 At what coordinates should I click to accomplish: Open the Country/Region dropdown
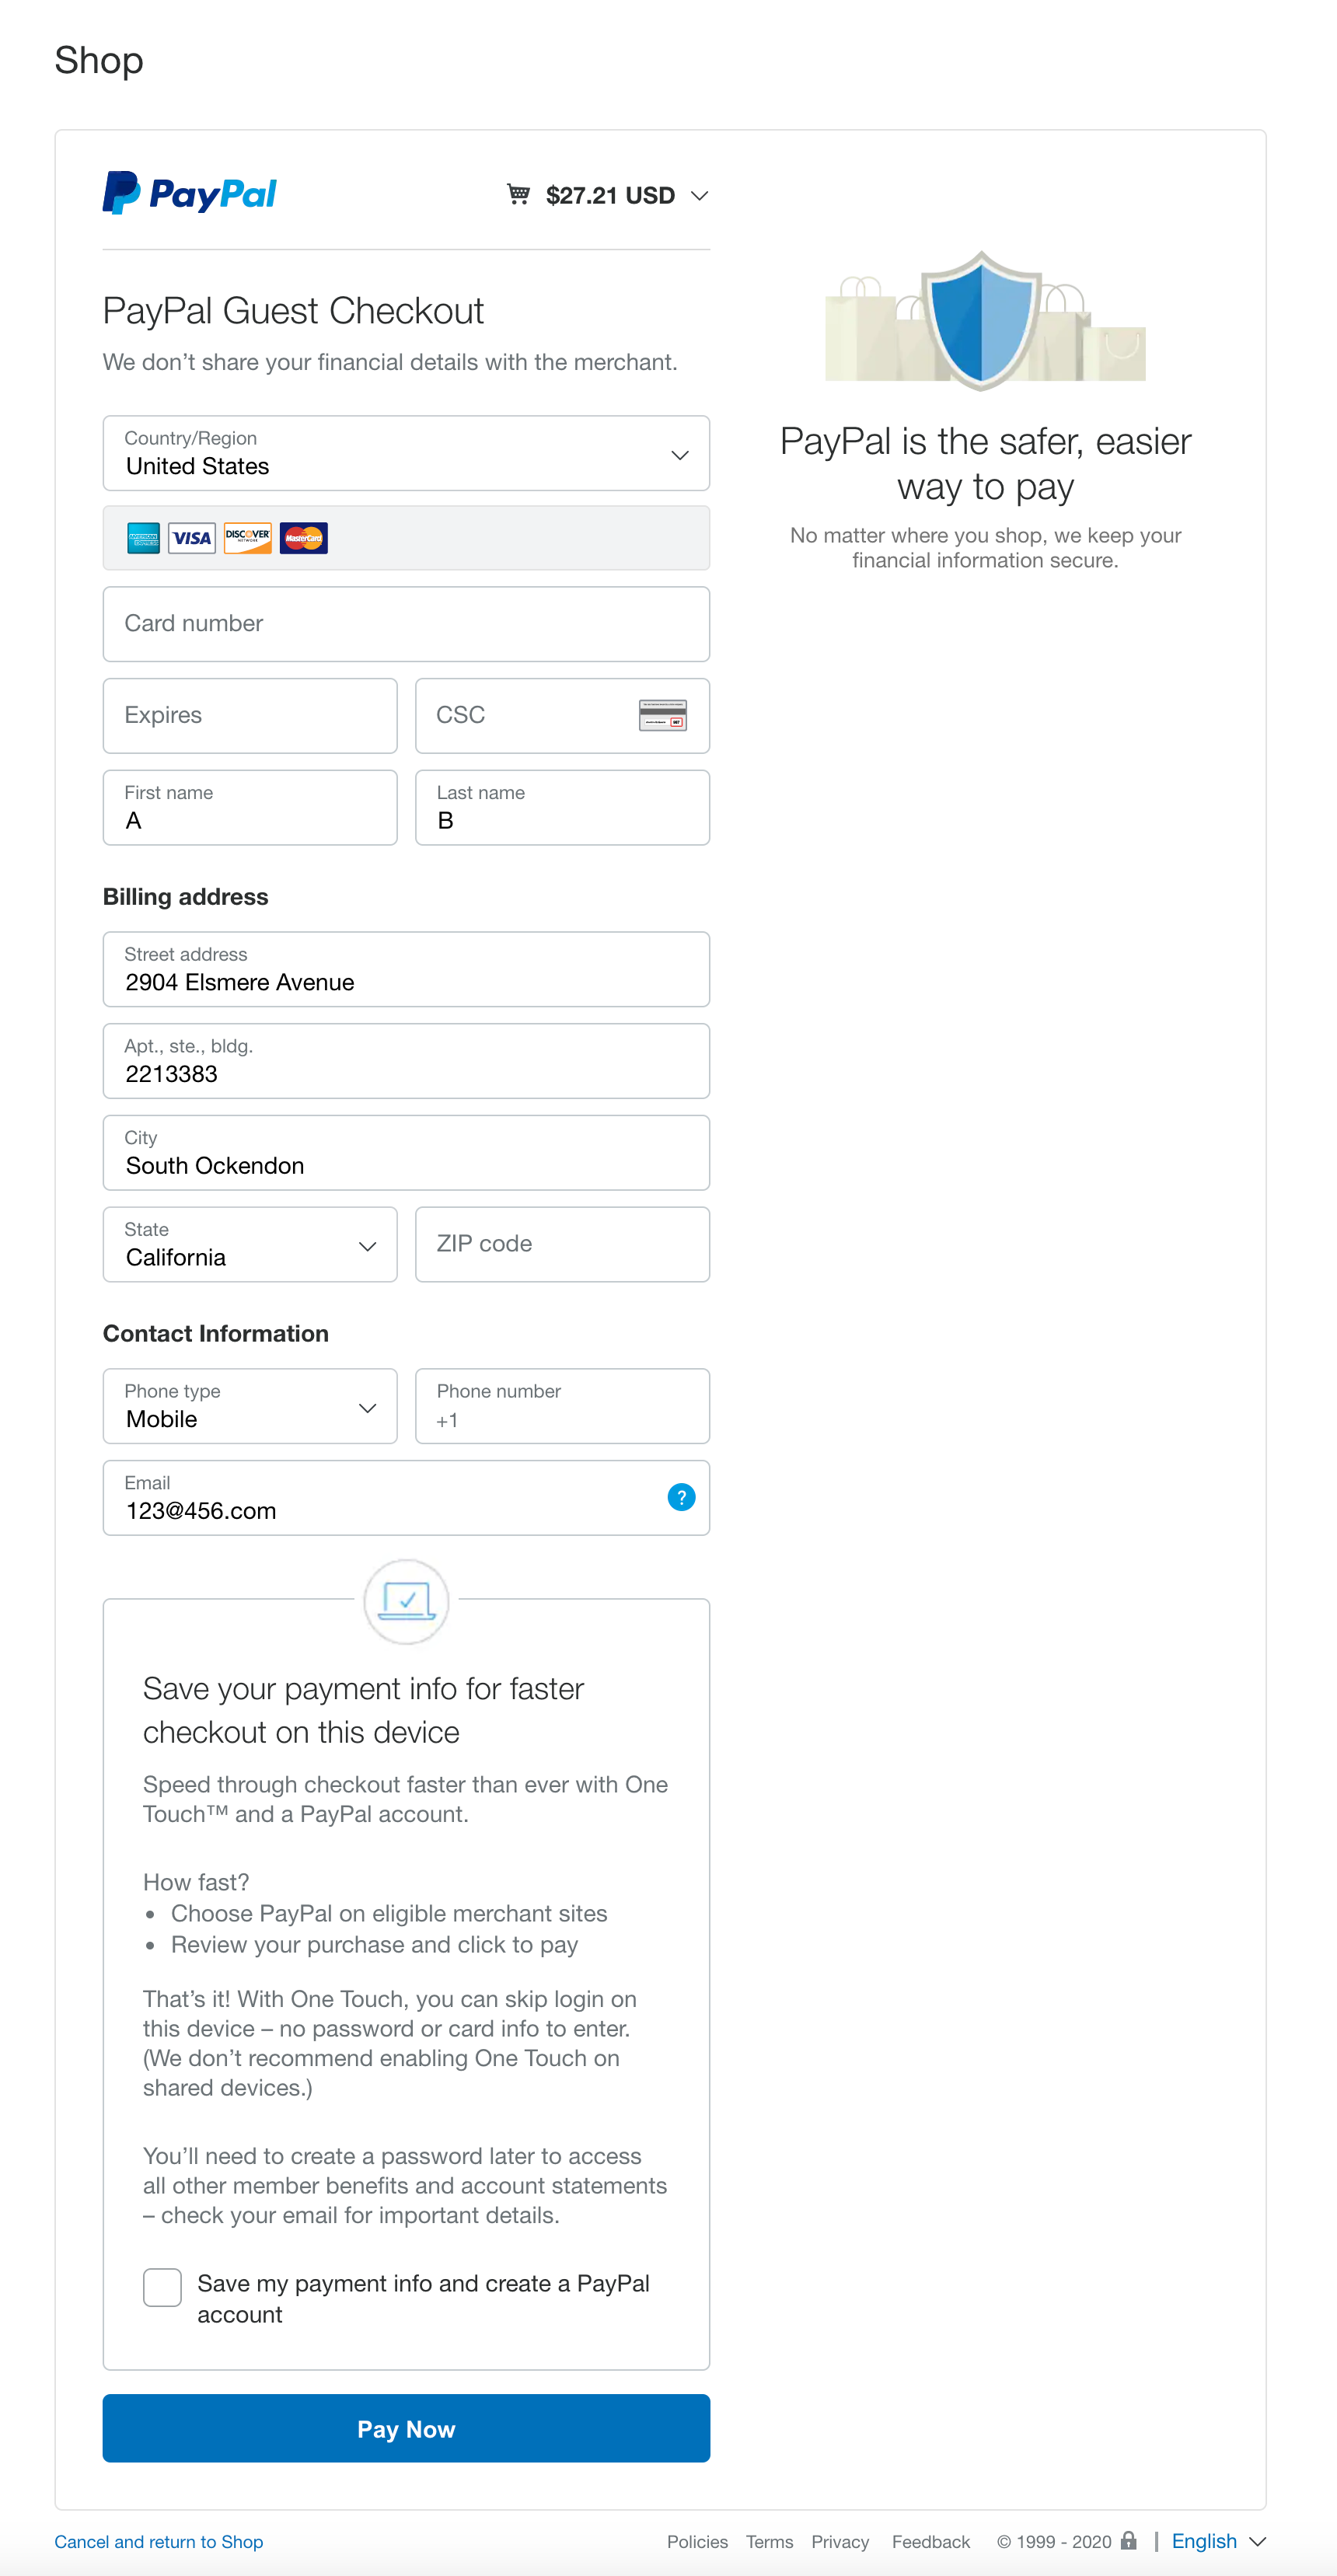406,454
